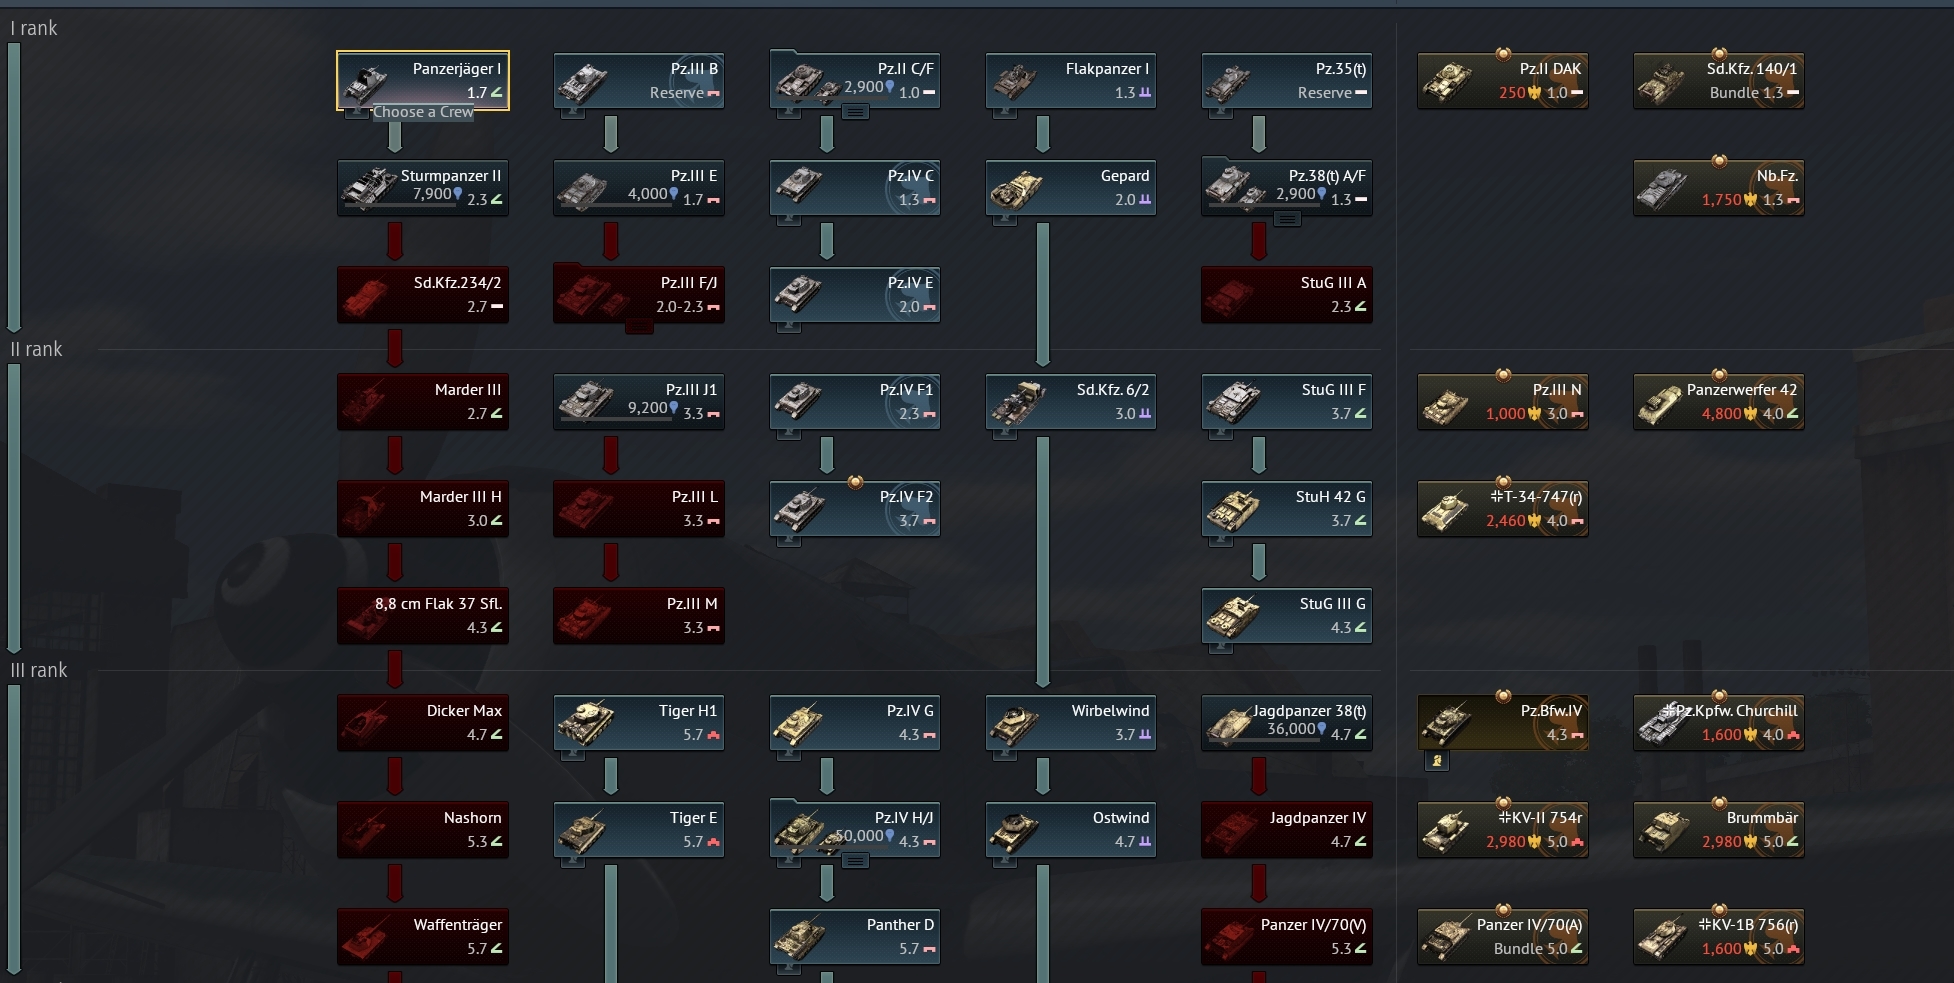
Task: Click the crew badge under Pz.Bfw.IV
Action: tap(1437, 761)
